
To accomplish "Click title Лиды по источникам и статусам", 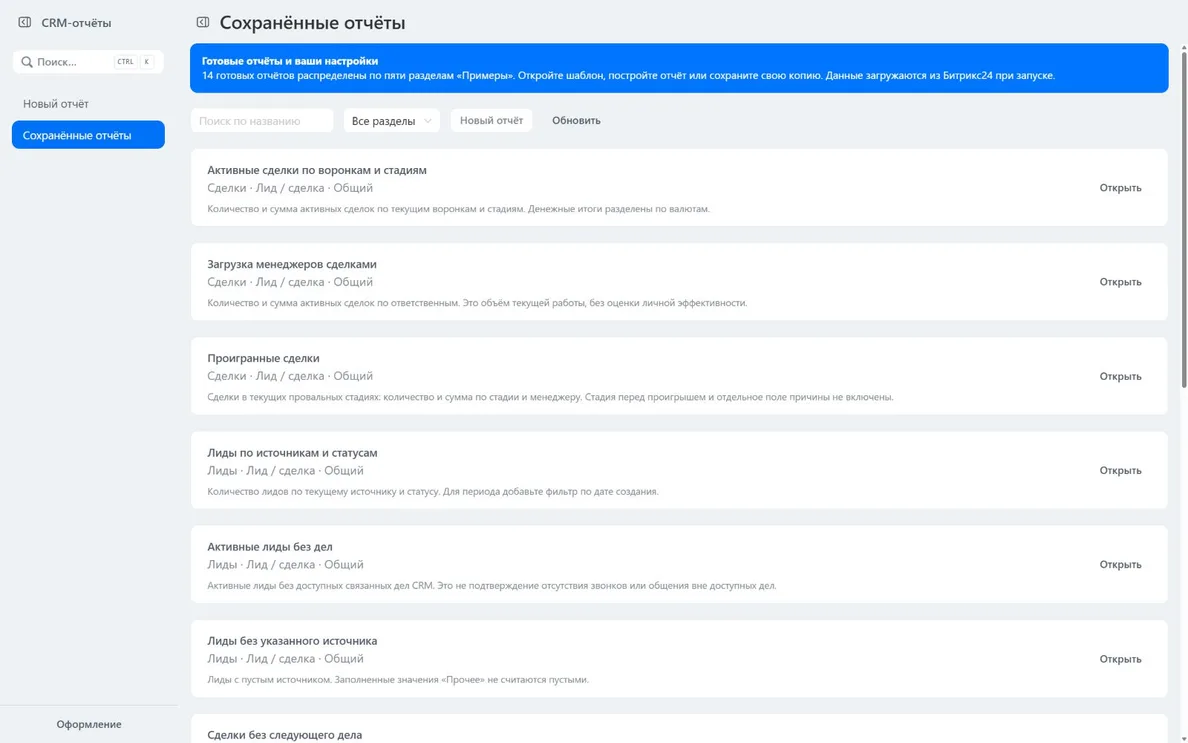I will tap(292, 453).
